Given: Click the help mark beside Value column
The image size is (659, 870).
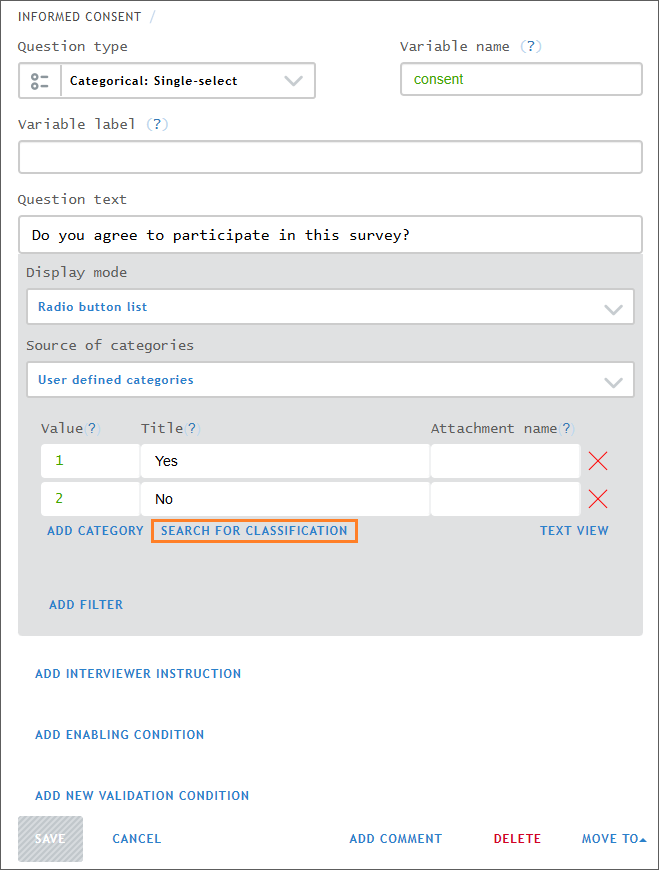Looking at the screenshot, I should click(92, 428).
